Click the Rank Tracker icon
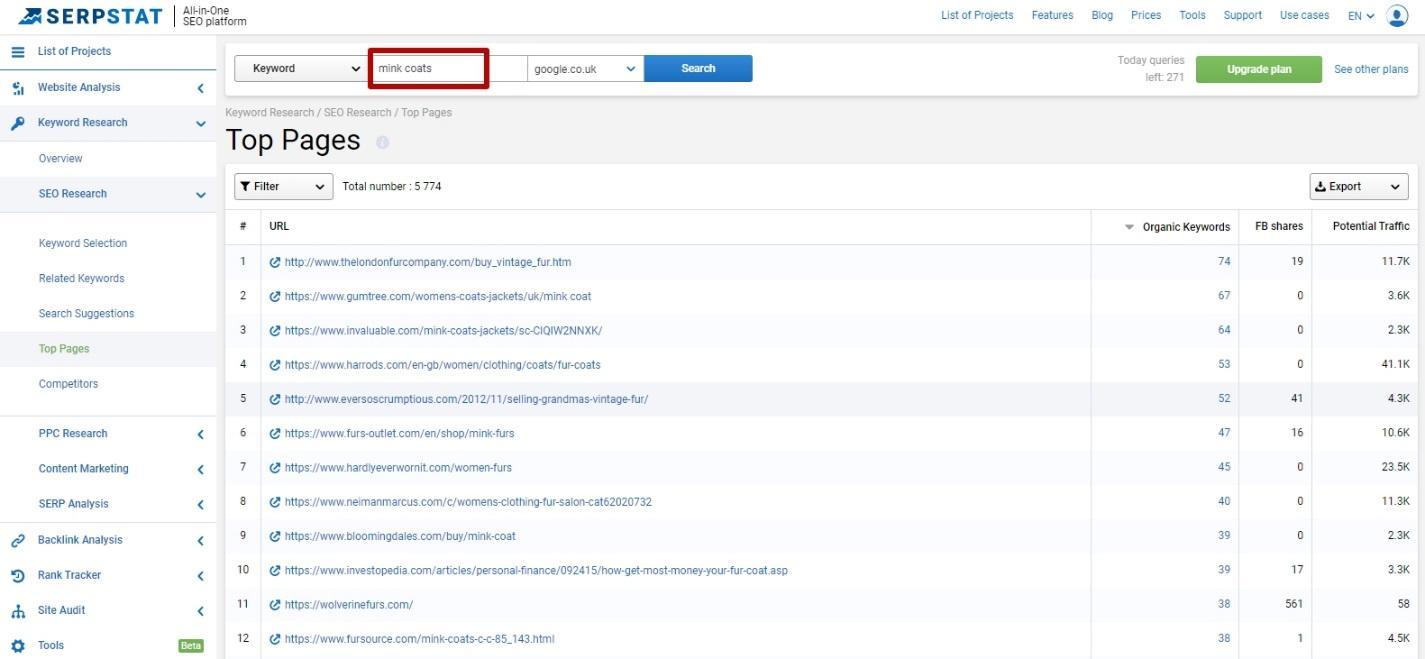Image resolution: width=1425 pixels, height=659 pixels. point(18,575)
